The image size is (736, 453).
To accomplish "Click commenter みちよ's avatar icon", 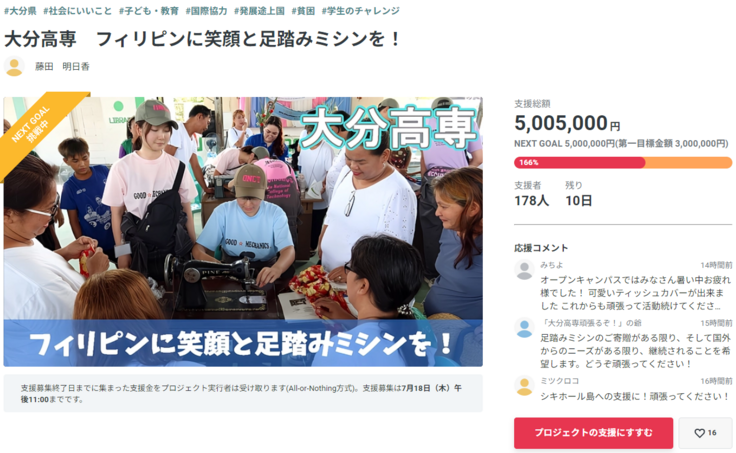I will pyautogui.click(x=524, y=270).
